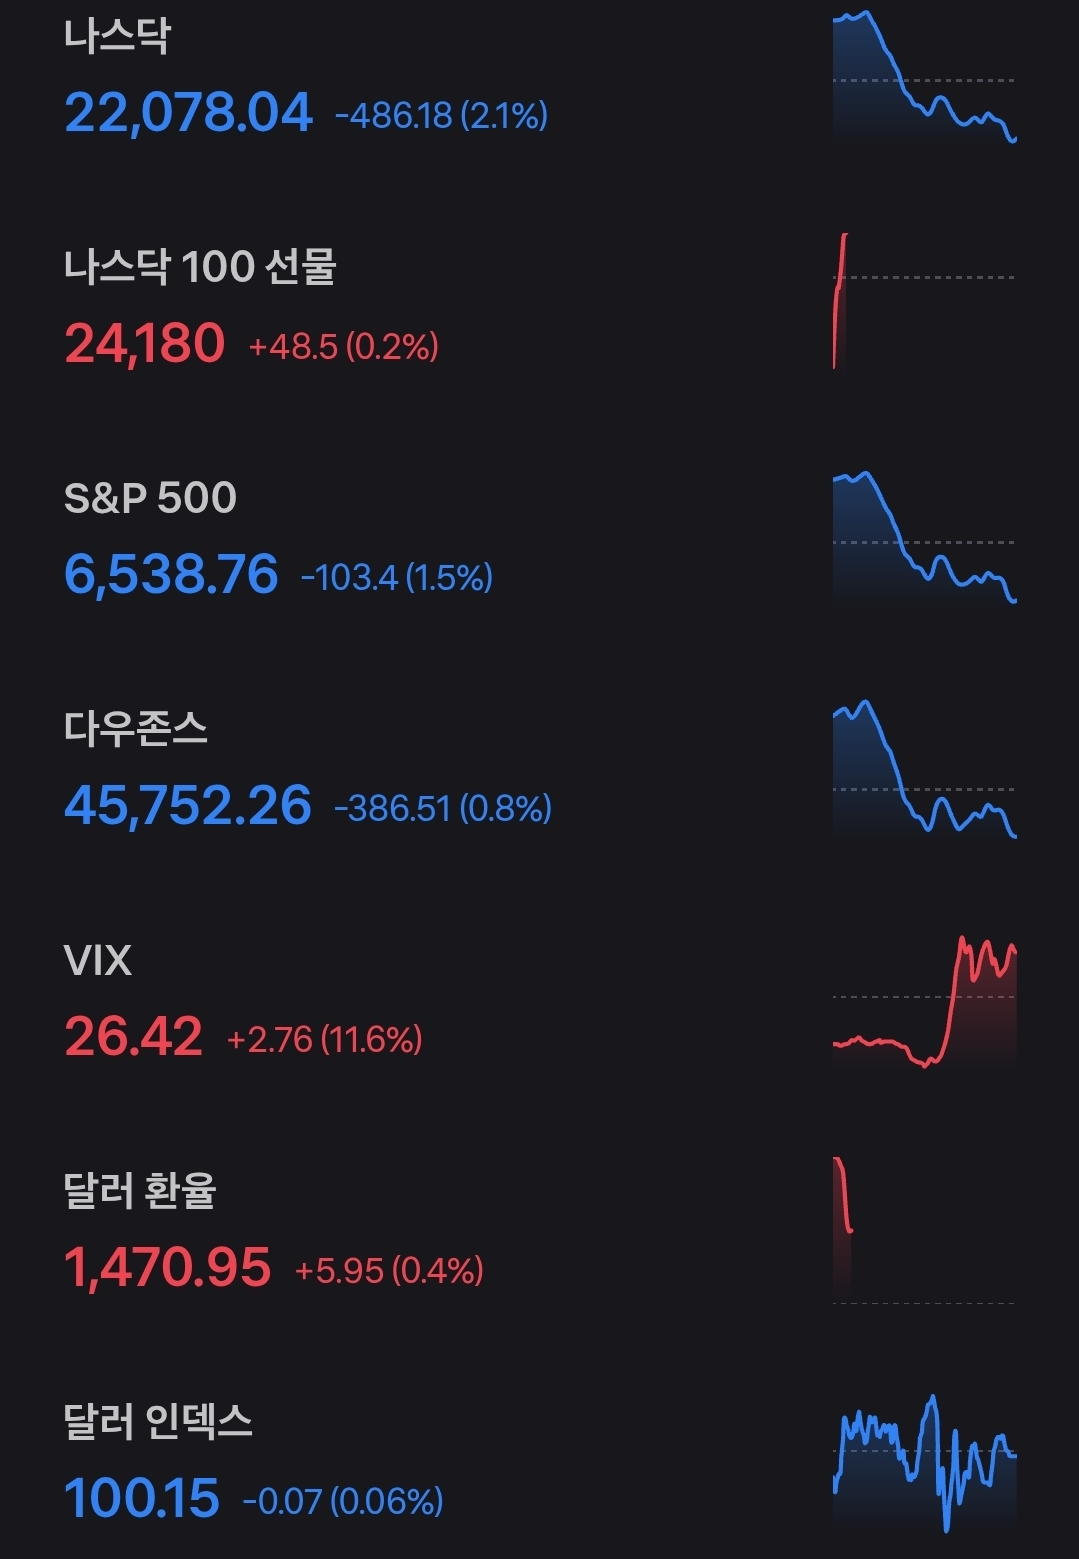Screen dimensions: 1079x1559
Task: Open the 다우존스 sparkline chart
Action: pos(924,770)
